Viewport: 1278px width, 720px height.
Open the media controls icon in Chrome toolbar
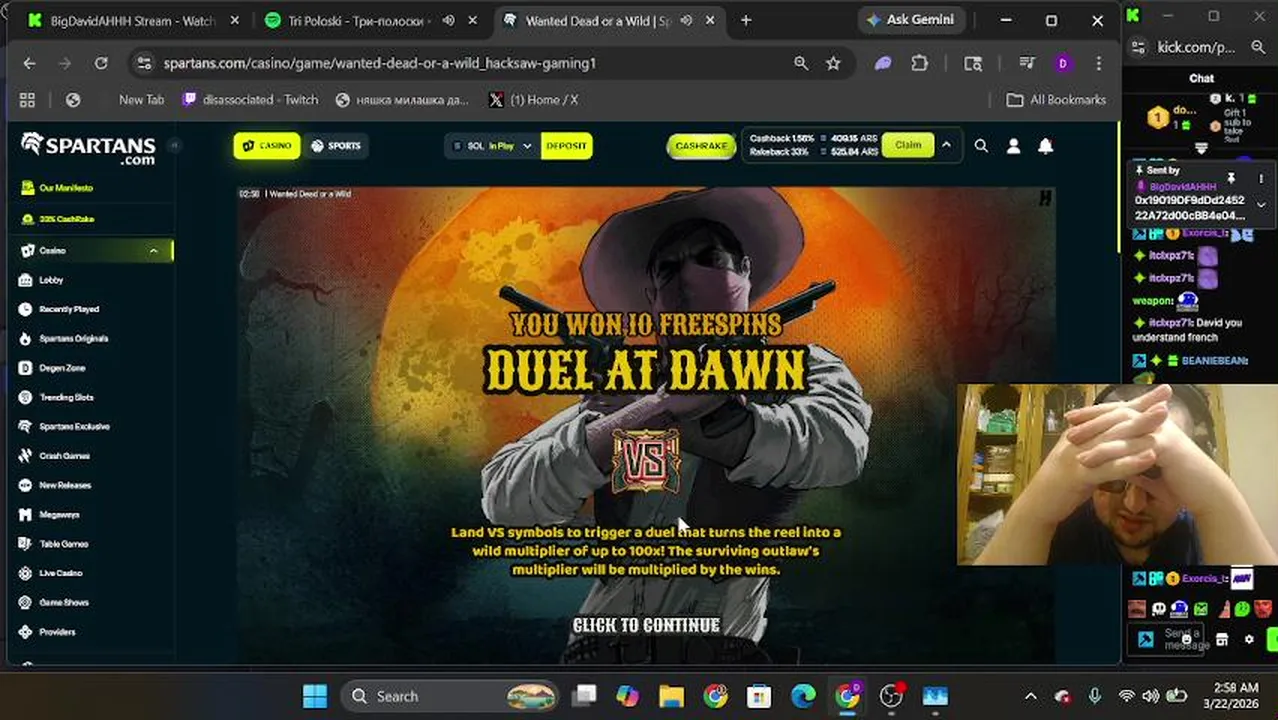[x=1027, y=63]
